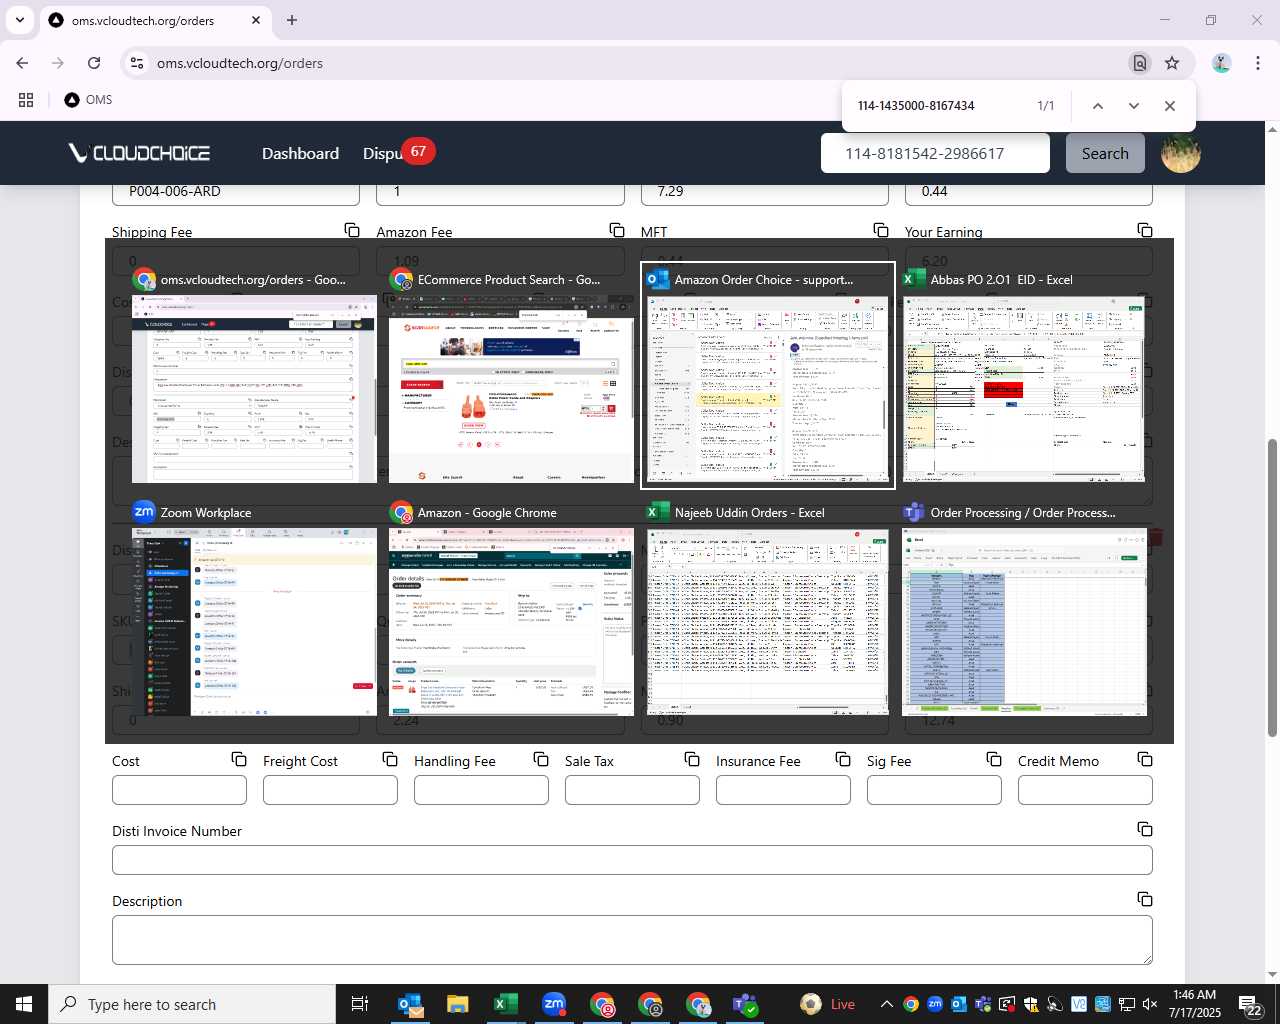Click the Cost input field
The width and height of the screenshot is (1280, 1024).
pyautogui.click(x=179, y=790)
